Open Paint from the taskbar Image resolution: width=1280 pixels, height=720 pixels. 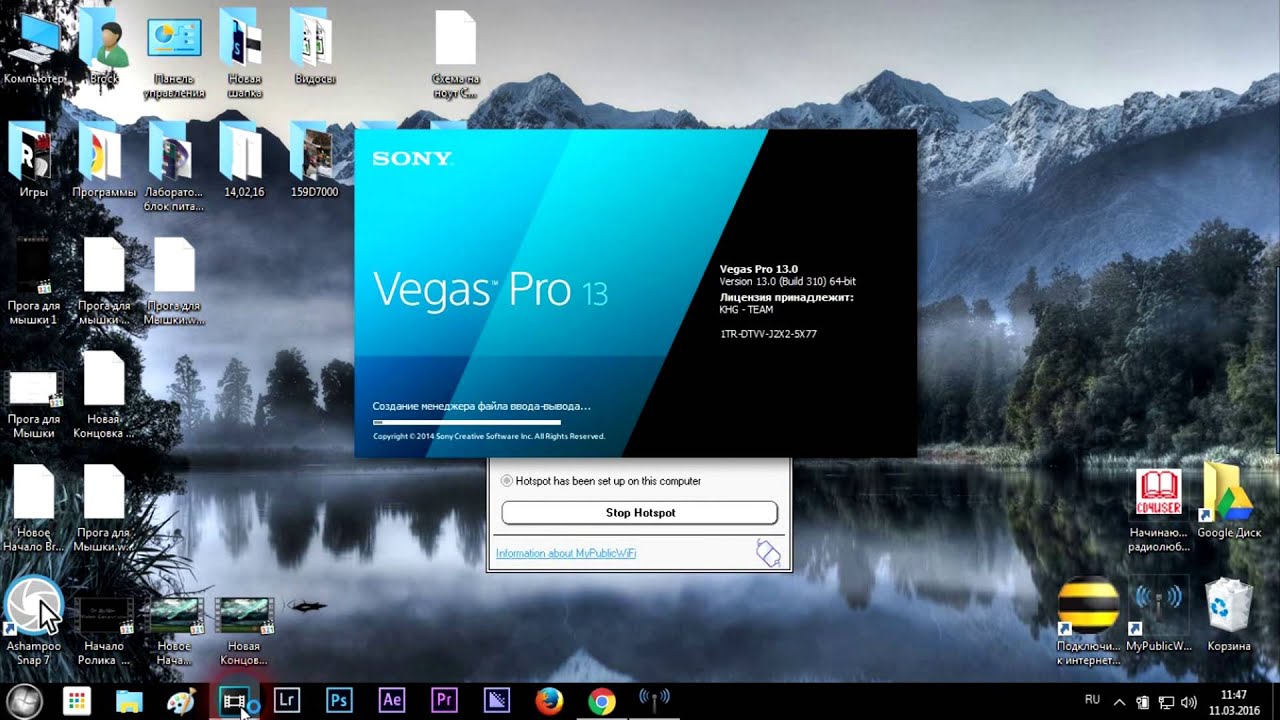click(181, 702)
